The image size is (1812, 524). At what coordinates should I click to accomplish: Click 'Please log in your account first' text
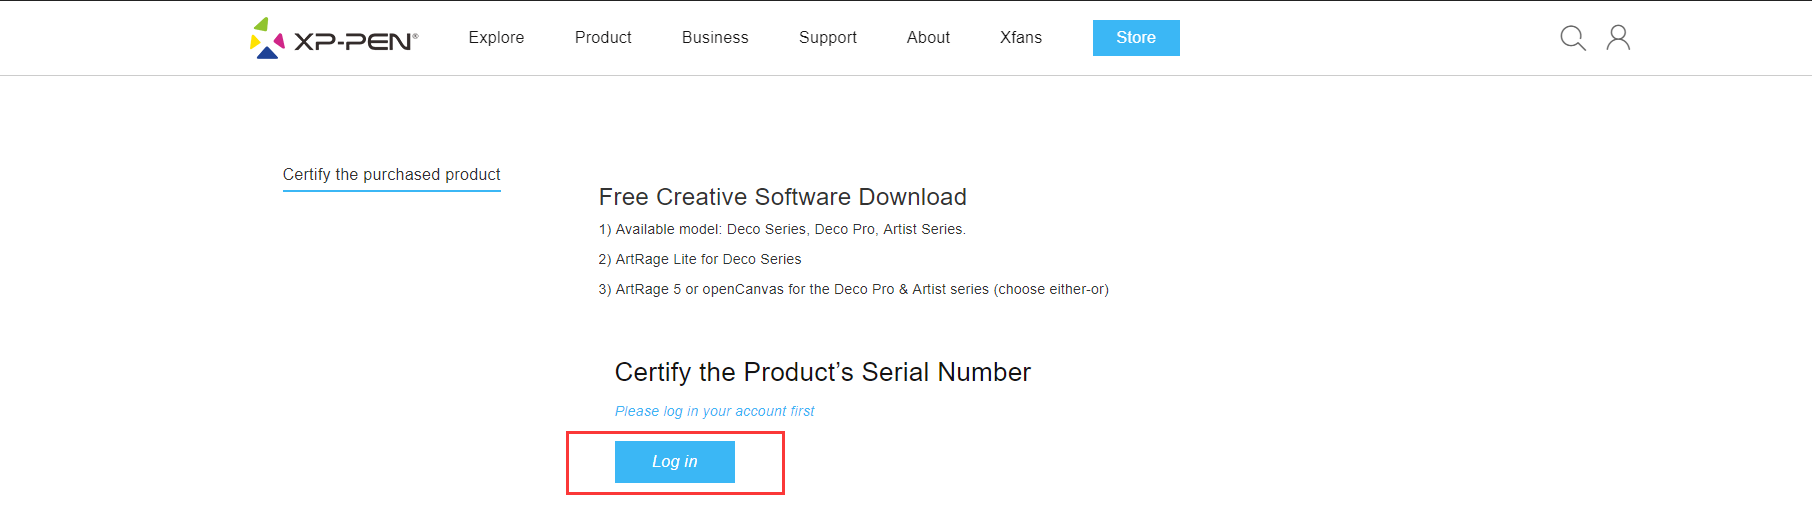[x=715, y=411]
